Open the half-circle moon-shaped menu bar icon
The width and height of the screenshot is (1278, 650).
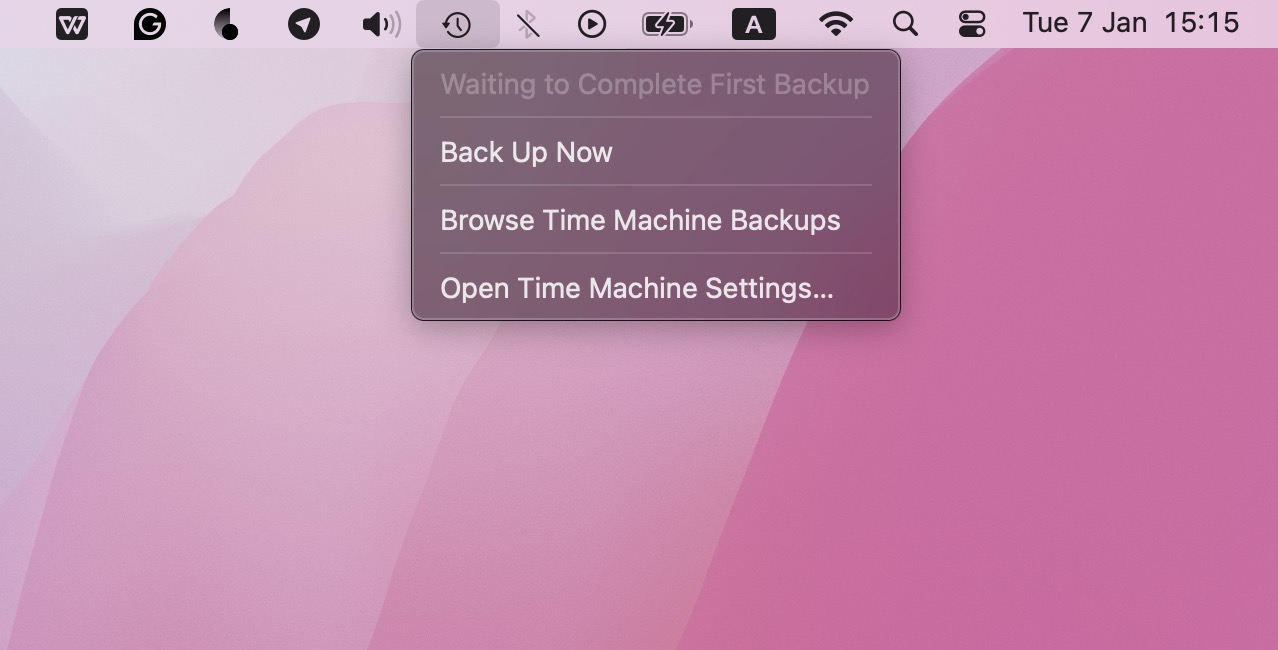pyautogui.click(x=227, y=24)
